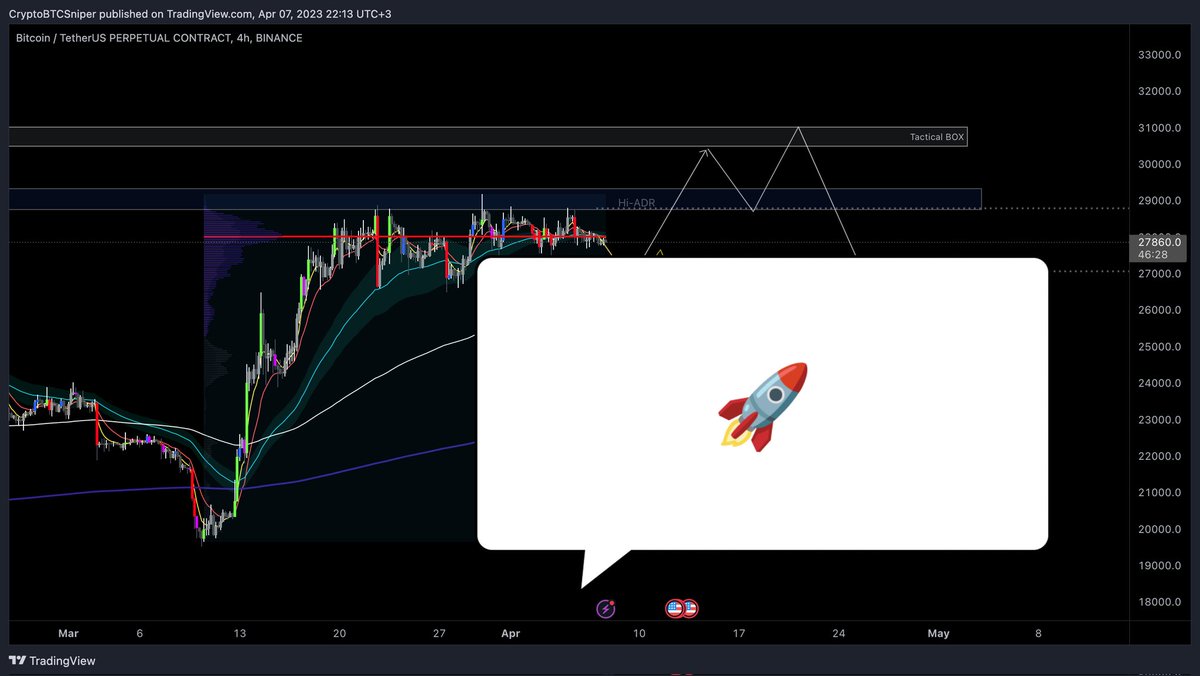
Task: Click the purple lightning event icon
Action: tap(606, 608)
